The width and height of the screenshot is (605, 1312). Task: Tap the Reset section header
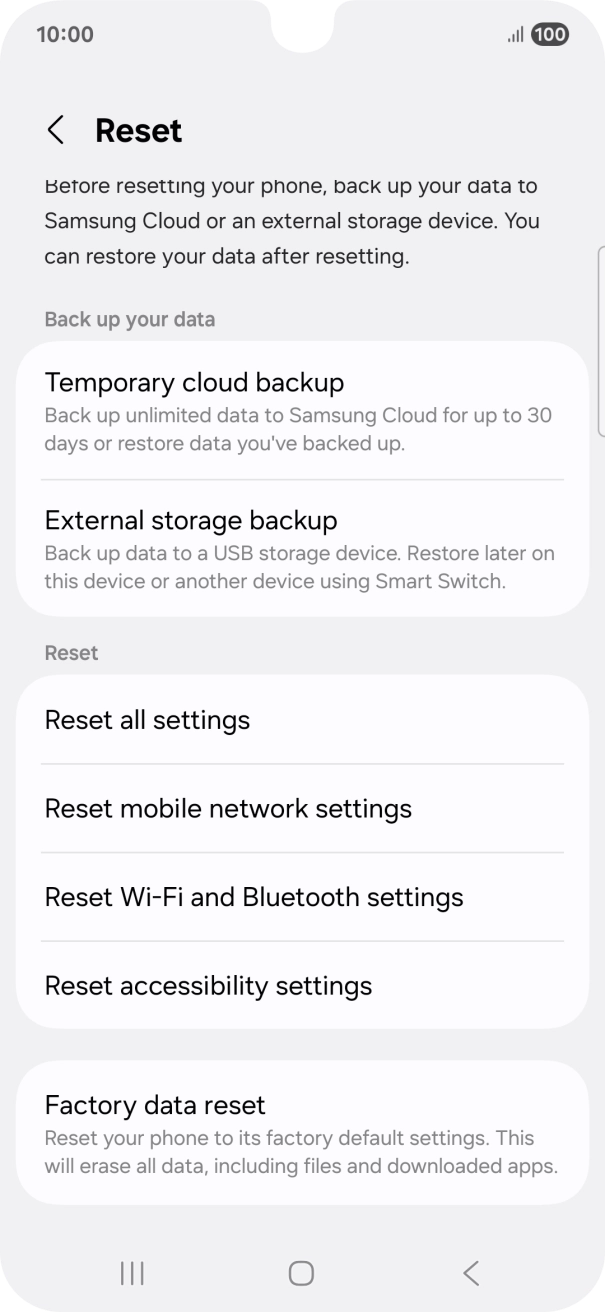coord(71,652)
